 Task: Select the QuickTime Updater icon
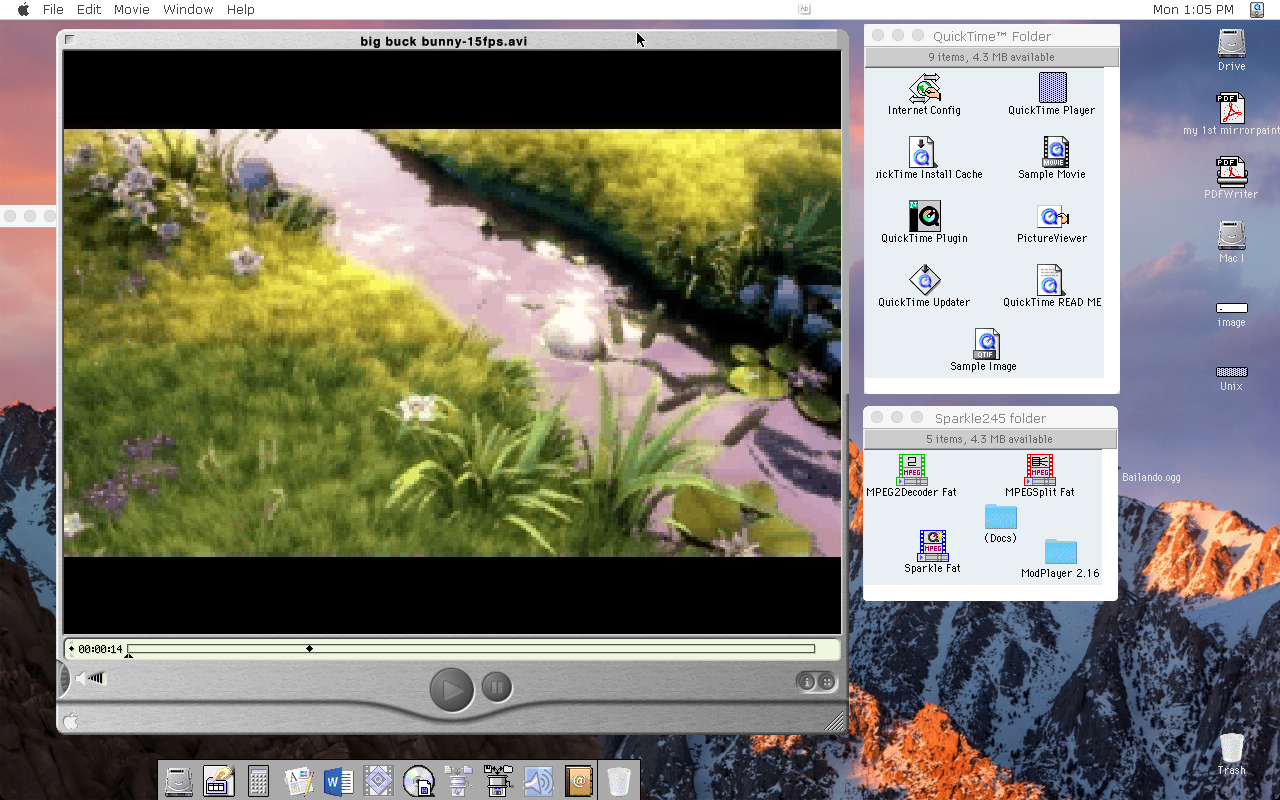[x=925, y=280]
